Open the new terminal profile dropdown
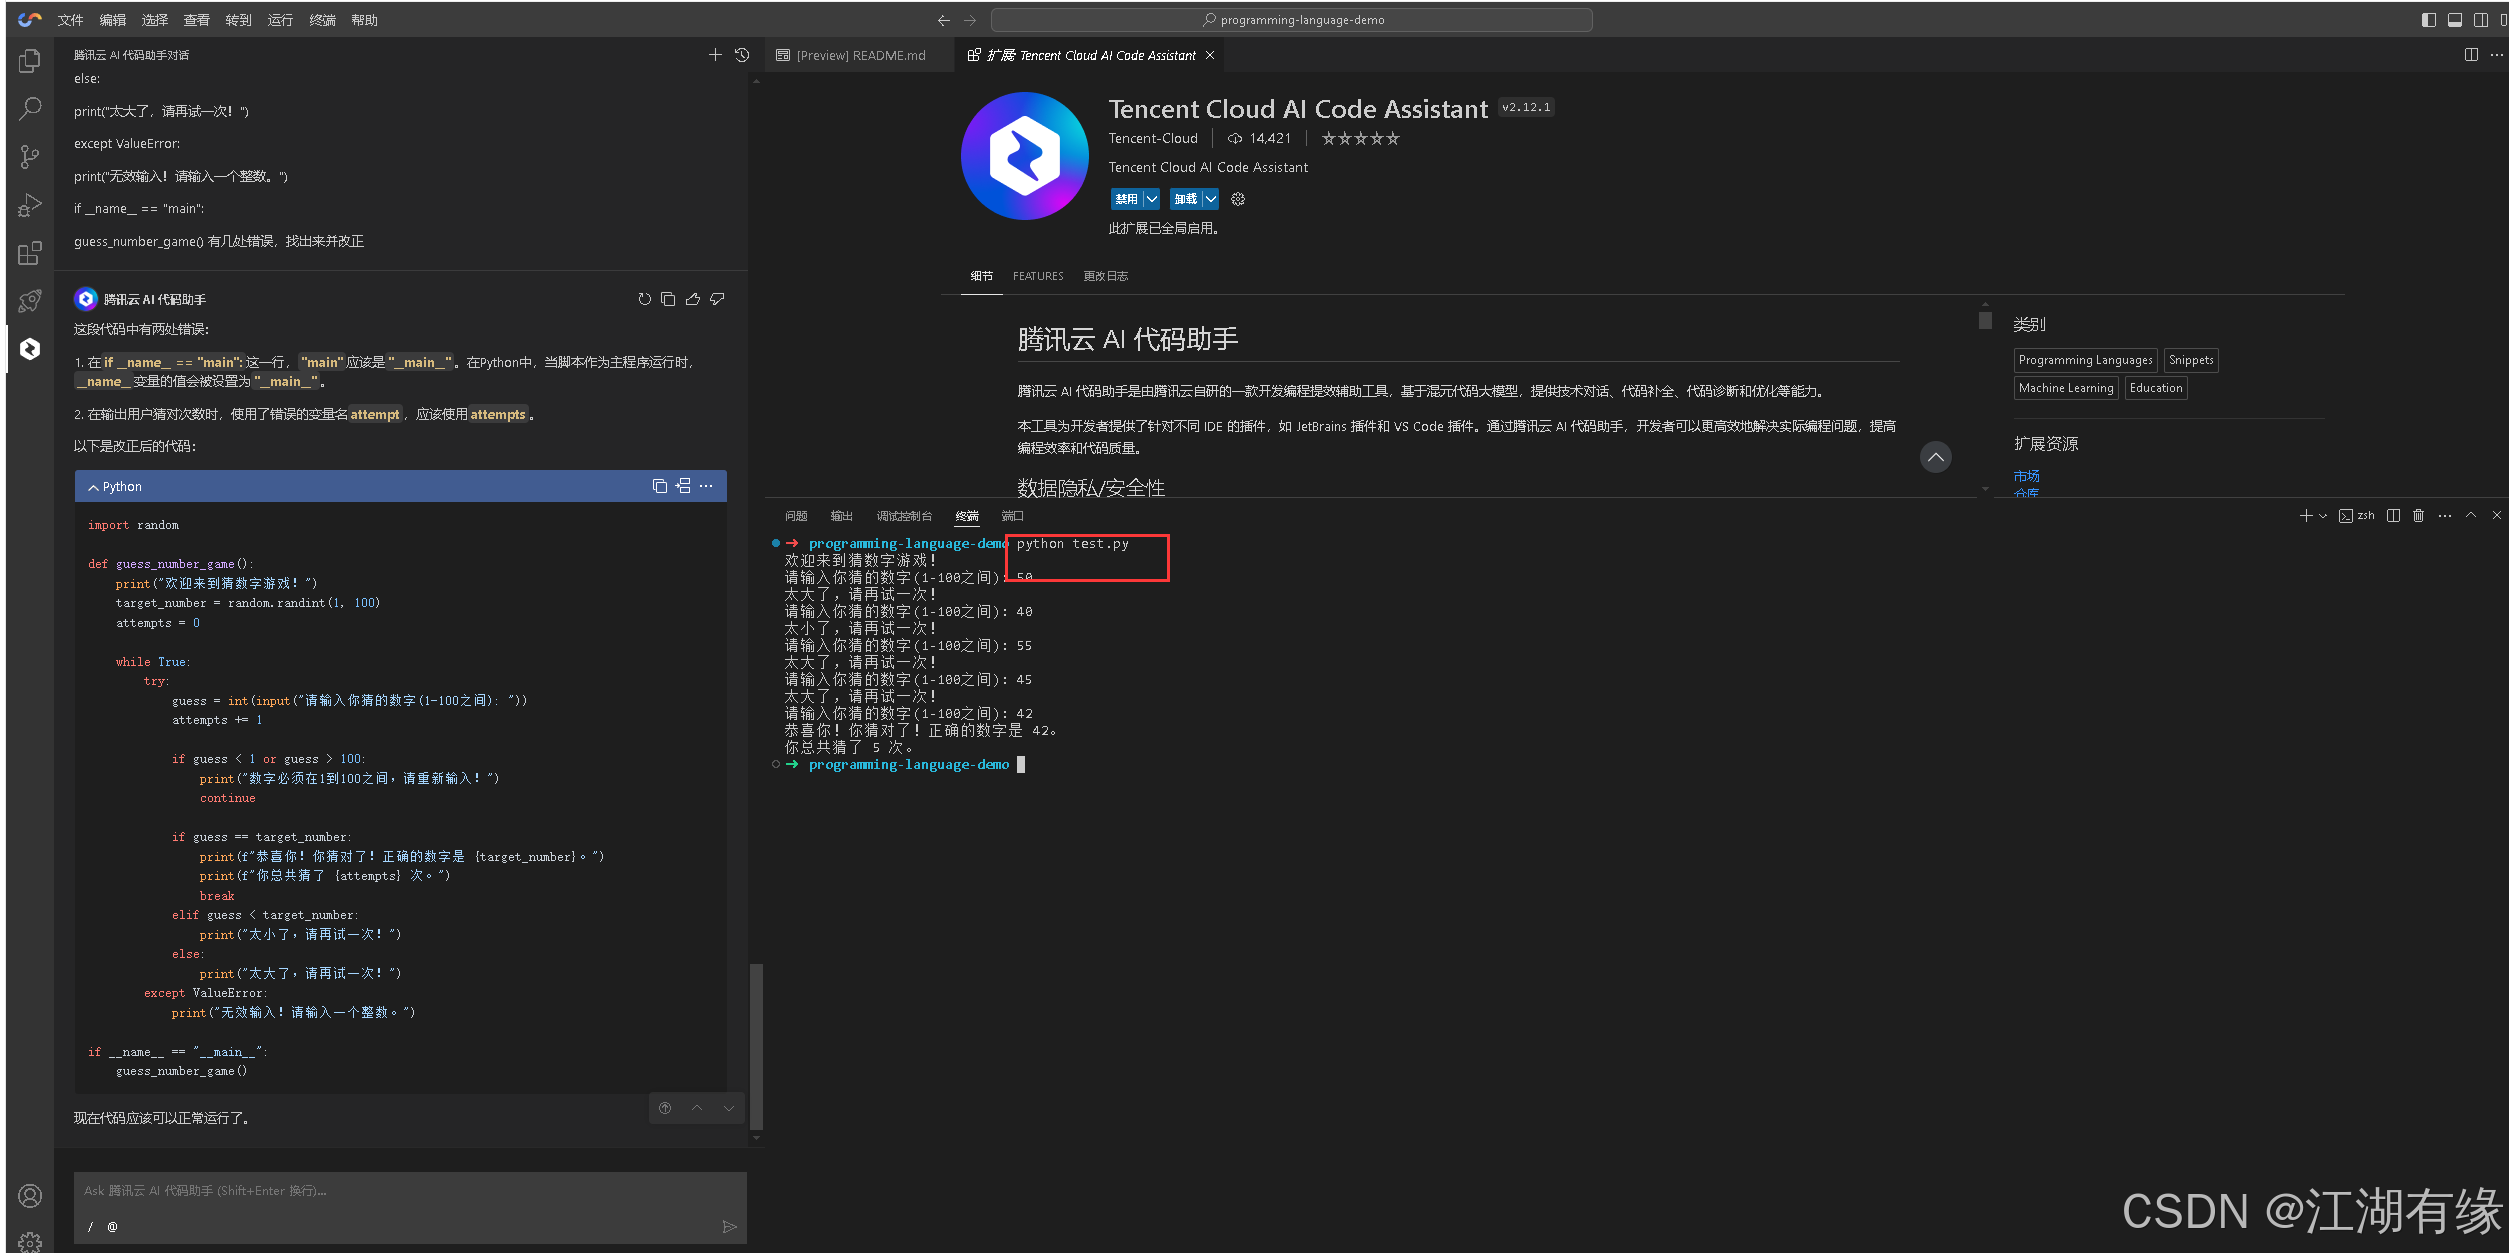 click(2323, 516)
